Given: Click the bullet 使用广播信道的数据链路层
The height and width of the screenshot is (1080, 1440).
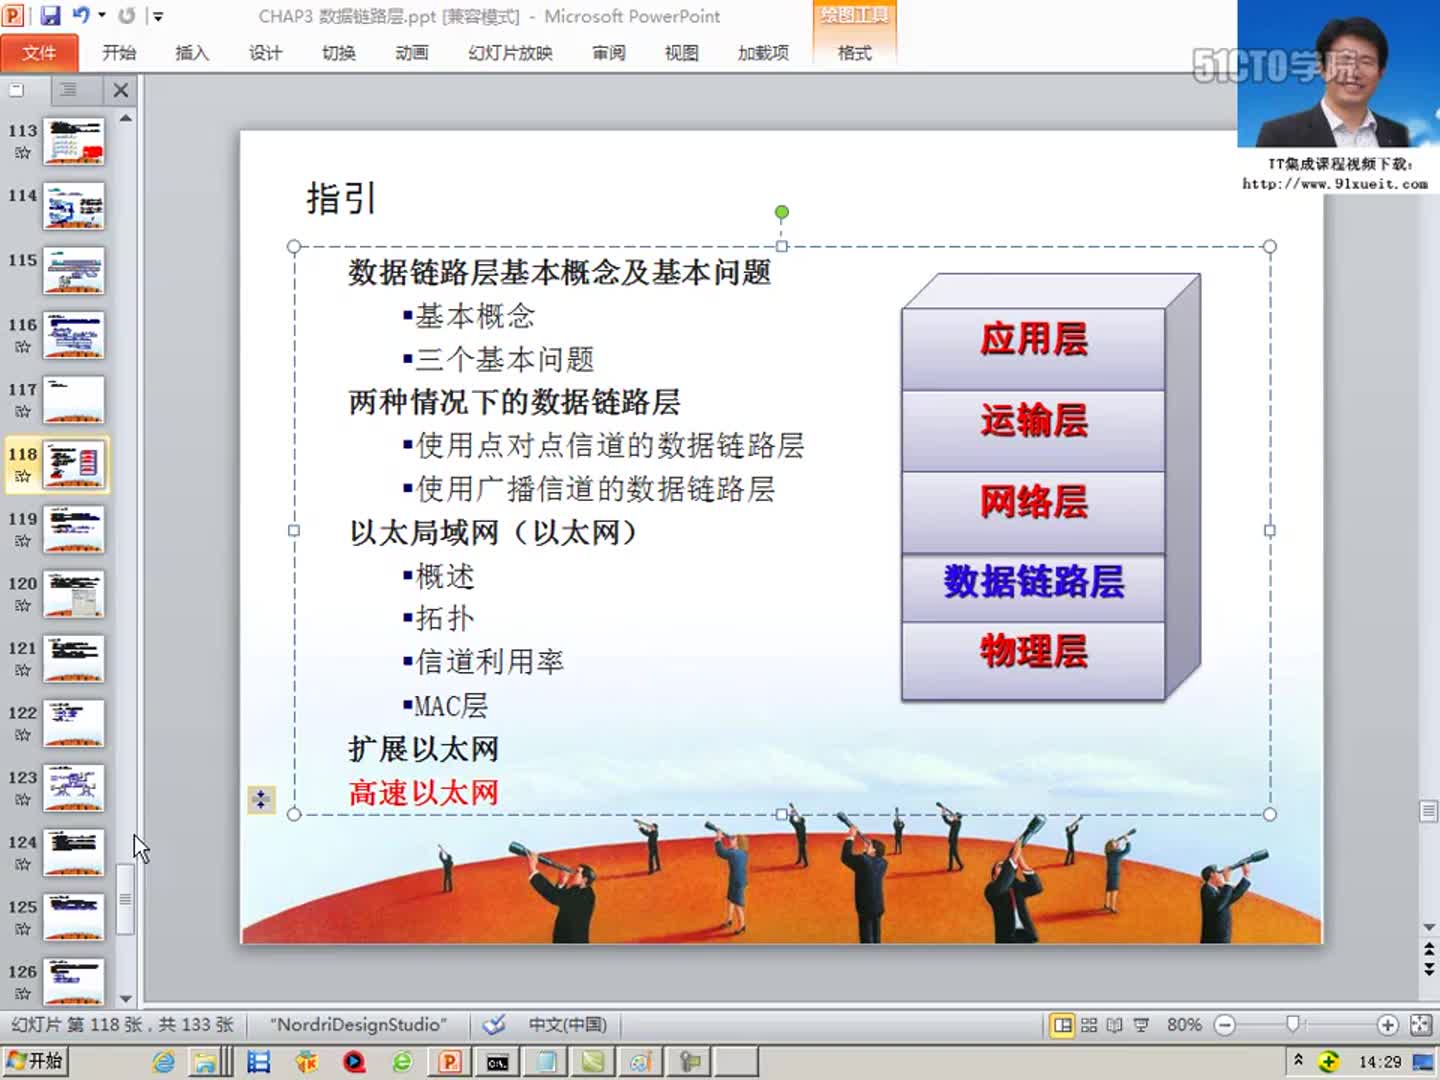Looking at the screenshot, I should 596,488.
